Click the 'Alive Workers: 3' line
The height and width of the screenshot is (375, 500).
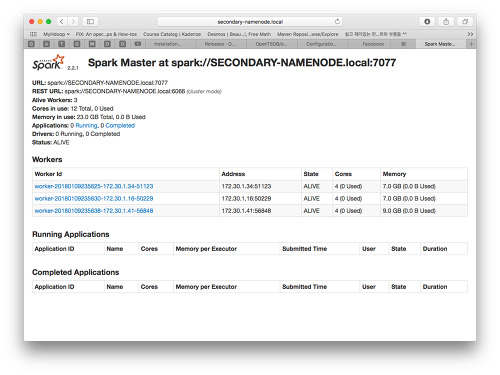[x=55, y=100]
